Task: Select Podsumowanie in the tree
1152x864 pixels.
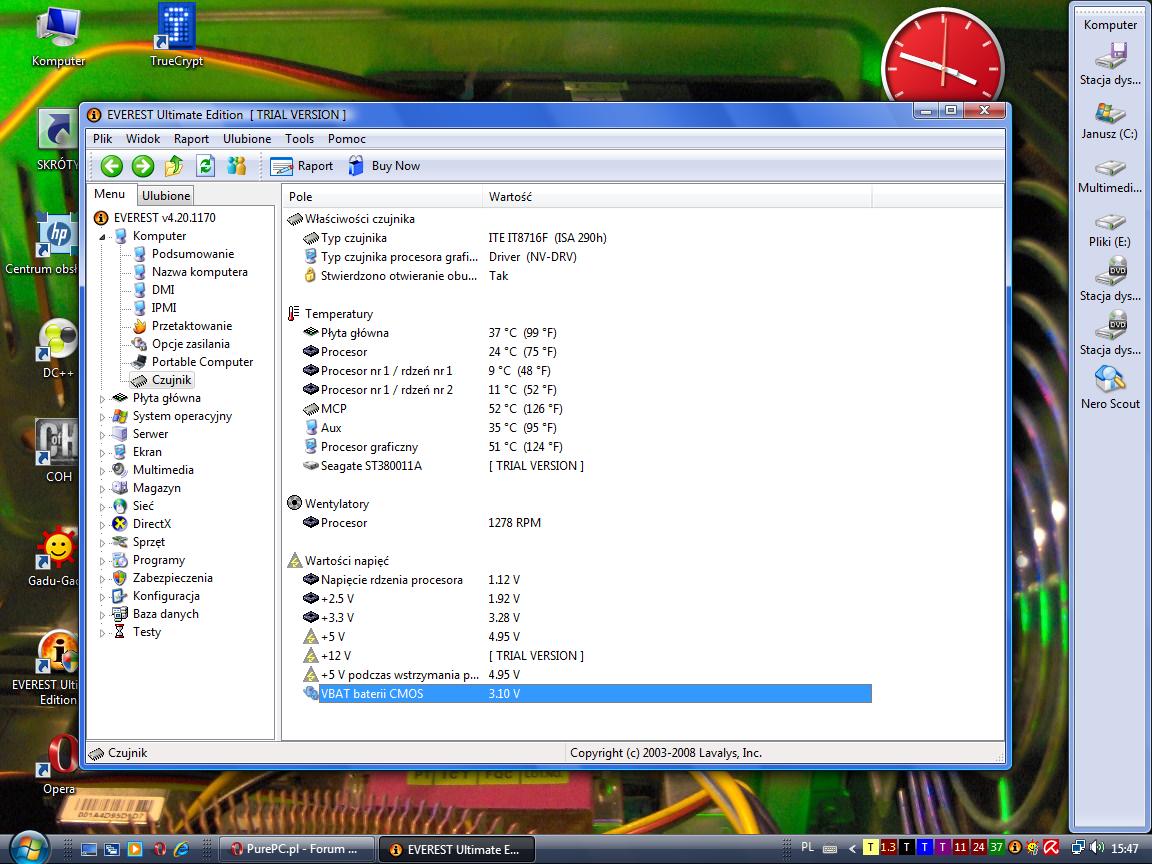Action: [x=192, y=254]
